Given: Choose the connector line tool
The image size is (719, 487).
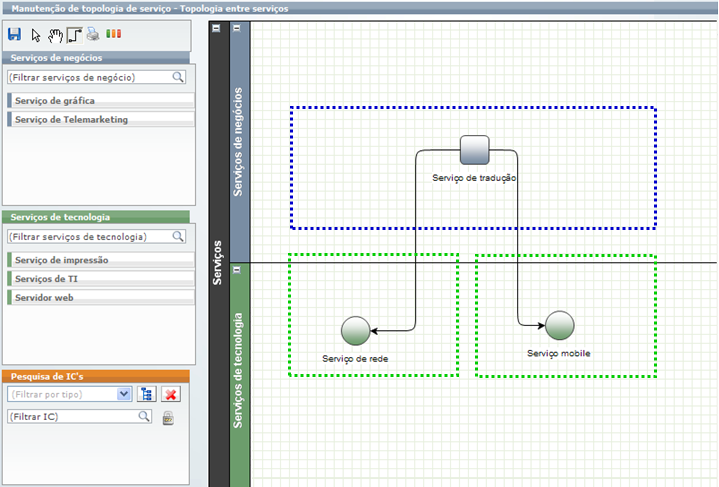Looking at the screenshot, I should 75,35.
